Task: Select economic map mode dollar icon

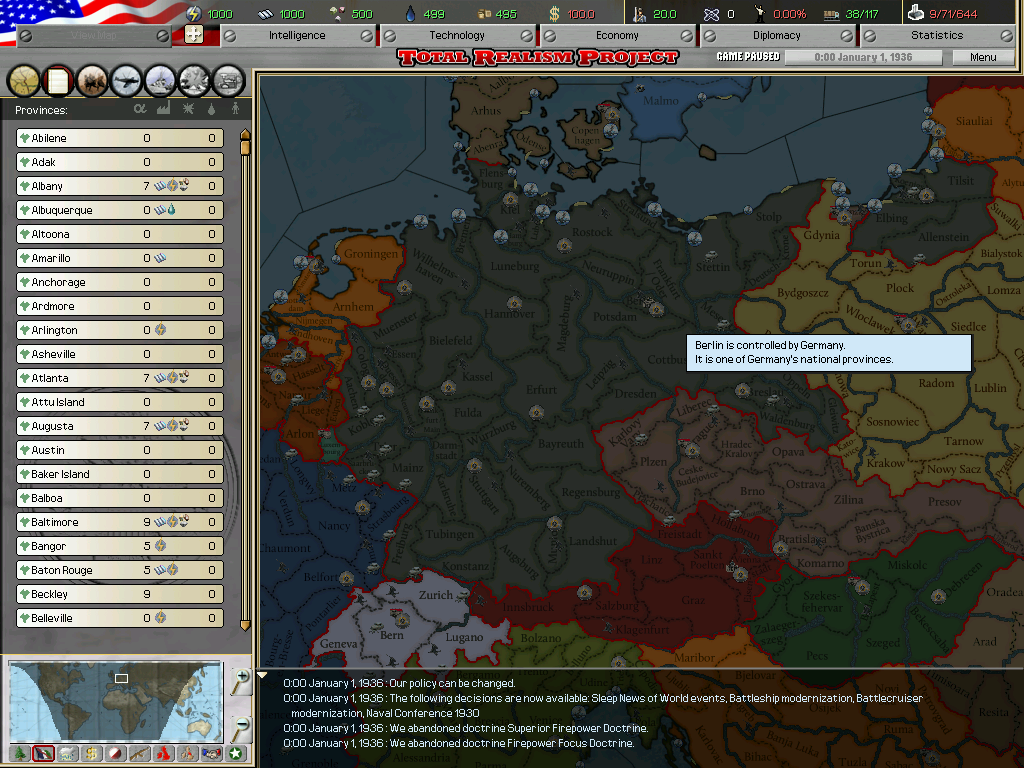Action: (91, 753)
